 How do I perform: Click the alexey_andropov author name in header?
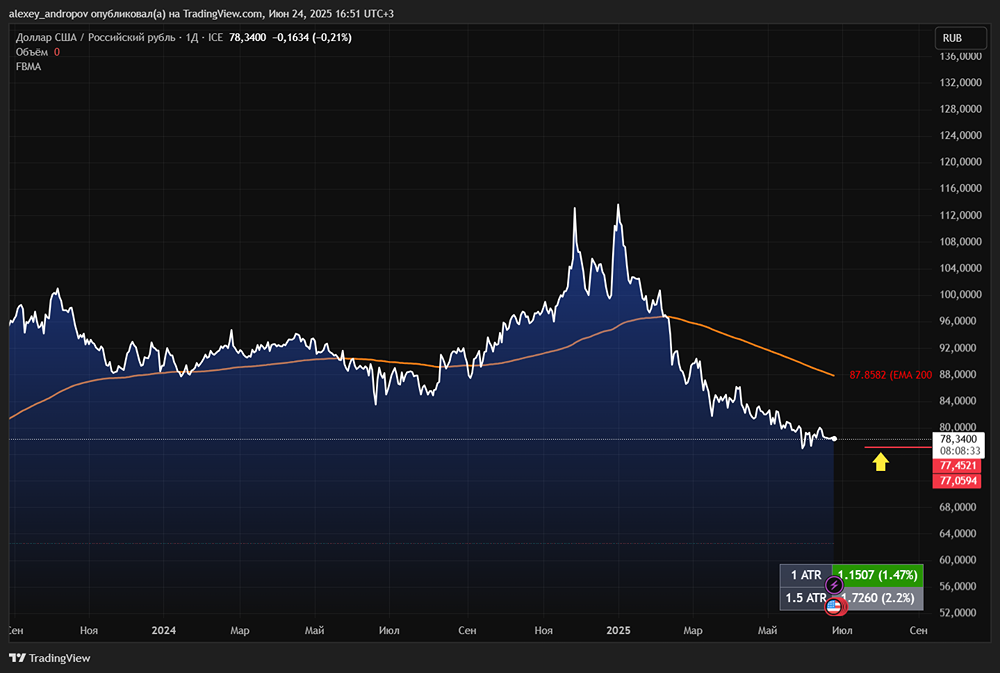pos(48,13)
